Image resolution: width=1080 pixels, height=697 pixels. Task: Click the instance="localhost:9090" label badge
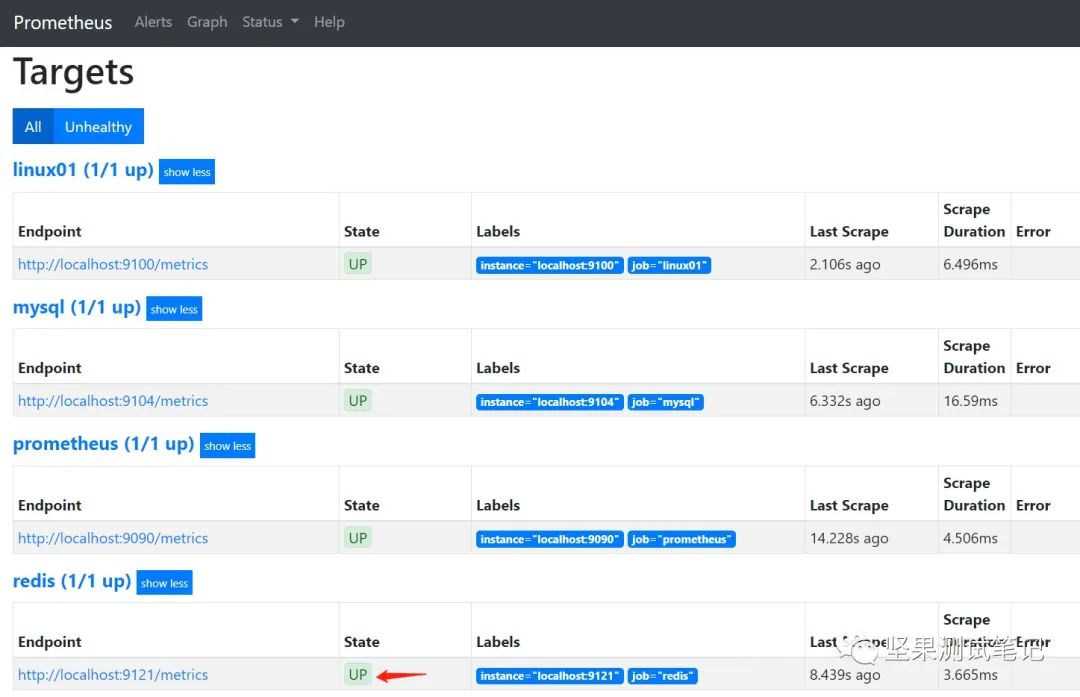tap(550, 539)
